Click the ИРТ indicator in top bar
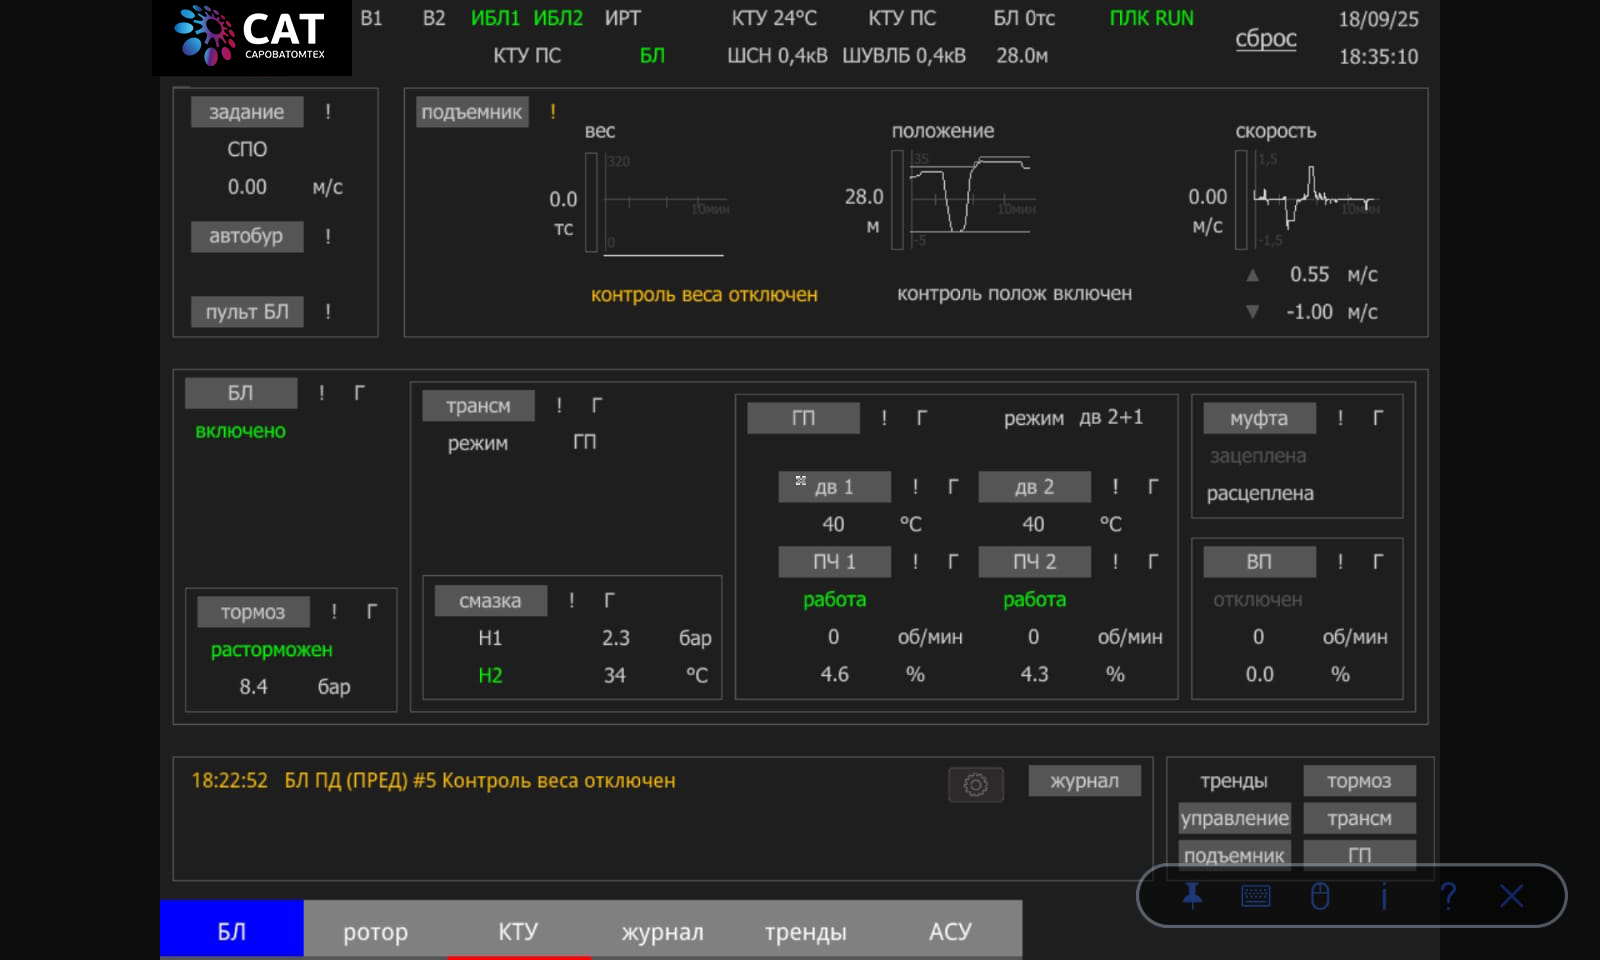The height and width of the screenshot is (960, 1600). (x=622, y=18)
